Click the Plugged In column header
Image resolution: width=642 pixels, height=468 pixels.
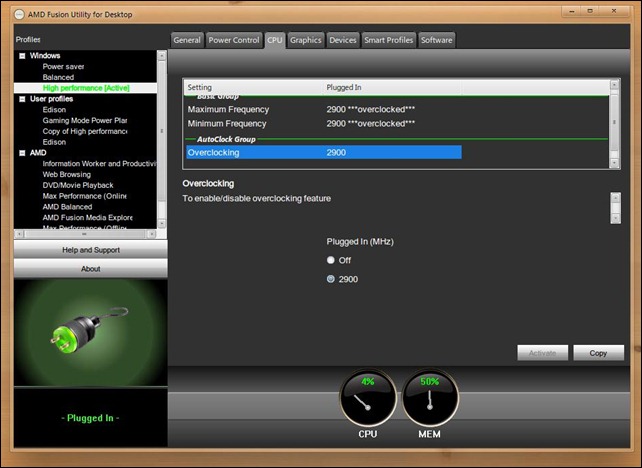pos(392,87)
